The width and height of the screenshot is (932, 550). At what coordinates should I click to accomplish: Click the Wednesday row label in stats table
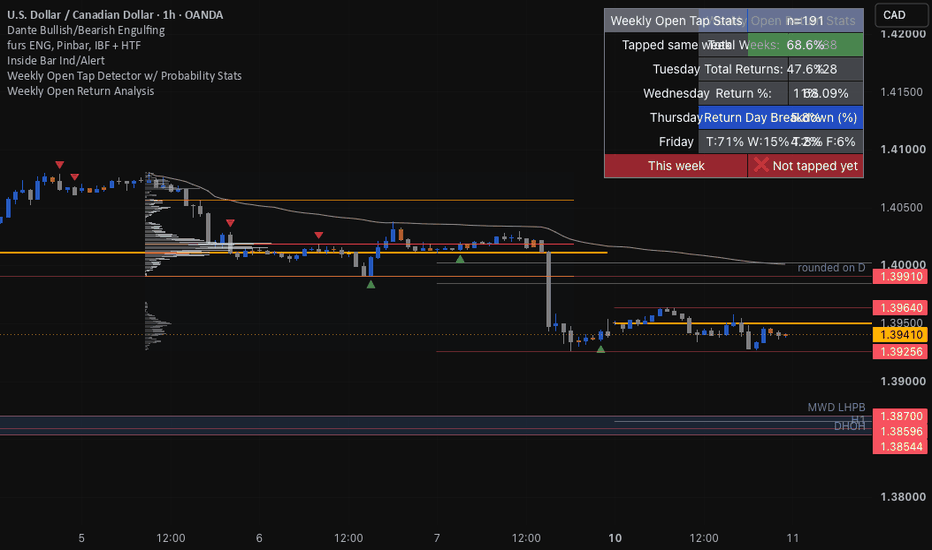(x=676, y=93)
